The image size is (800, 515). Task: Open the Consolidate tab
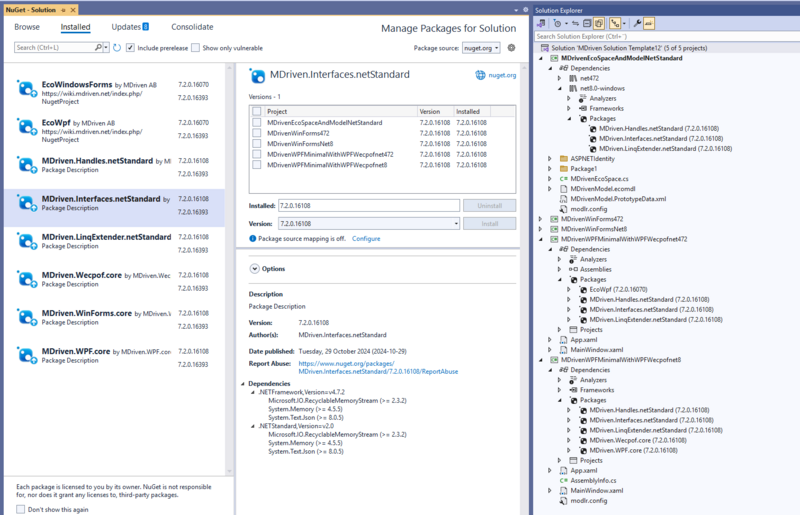[190, 27]
